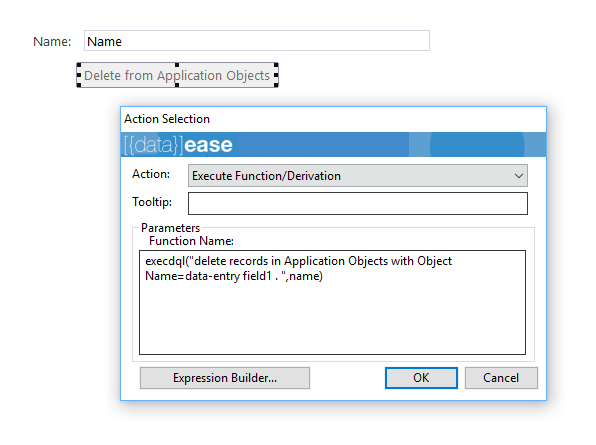Image resolution: width=596 pixels, height=445 pixels.
Task: Click the Action Selection title bar
Action: (333, 119)
